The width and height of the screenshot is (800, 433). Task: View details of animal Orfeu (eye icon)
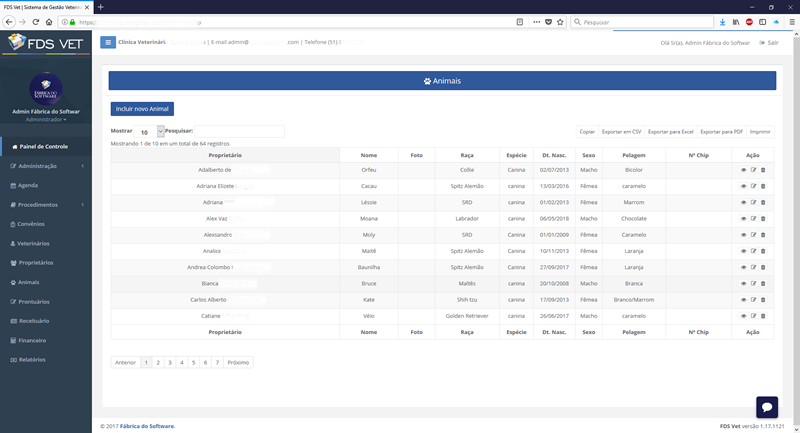coord(743,170)
